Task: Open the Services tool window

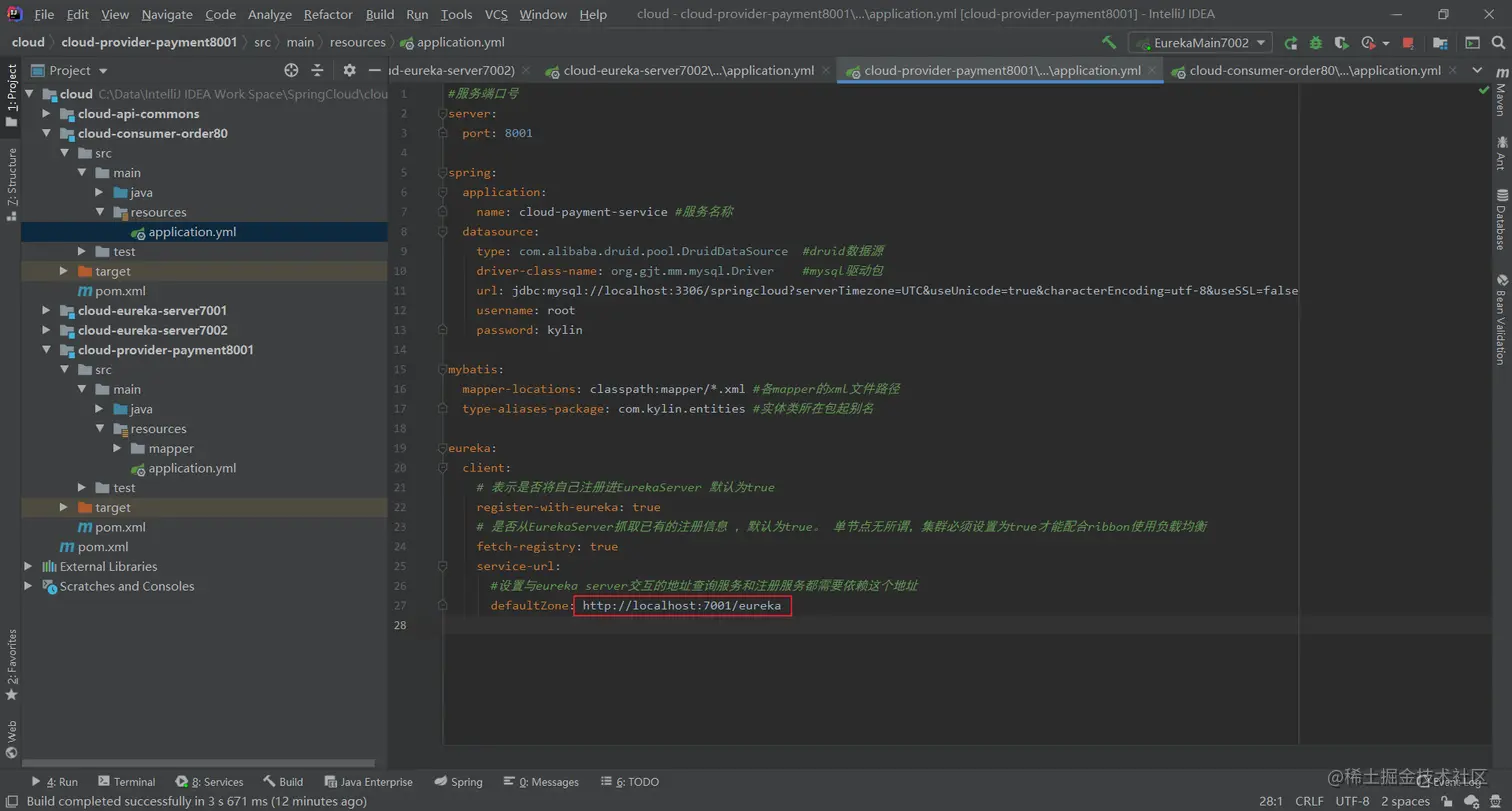Action: click(x=209, y=782)
